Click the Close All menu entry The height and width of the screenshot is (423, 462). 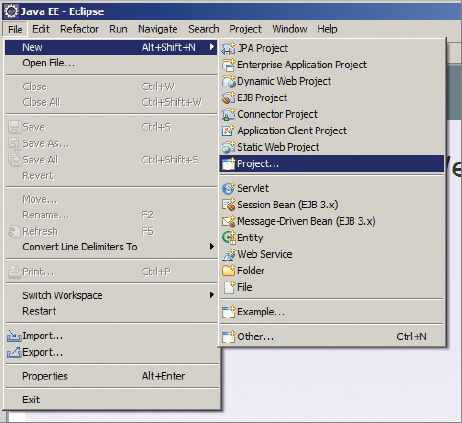click(112, 102)
